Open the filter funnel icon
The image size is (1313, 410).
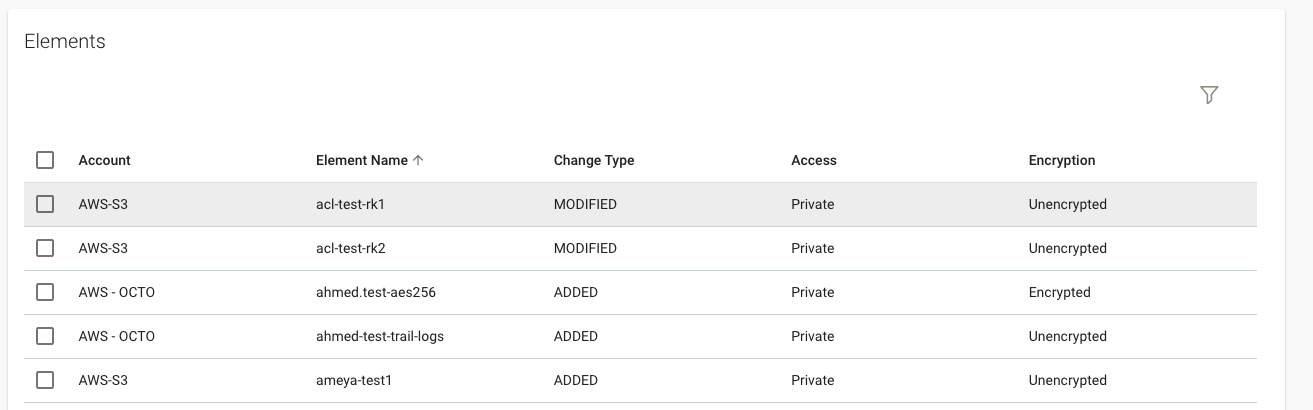click(x=1209, y=95)
